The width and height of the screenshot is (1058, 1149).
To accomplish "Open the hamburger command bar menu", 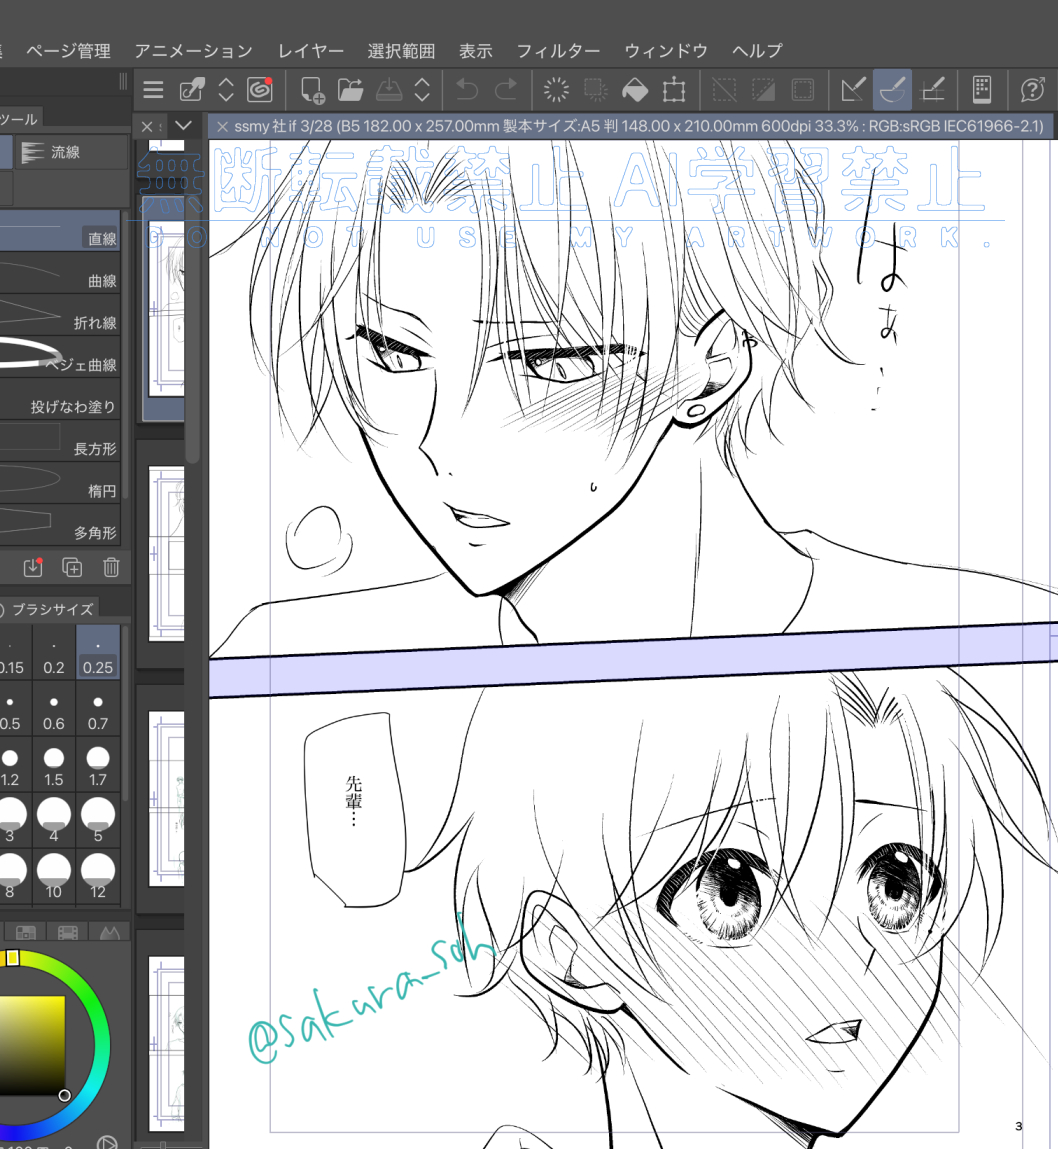I will pyautogui.click(x=153, y=90).
